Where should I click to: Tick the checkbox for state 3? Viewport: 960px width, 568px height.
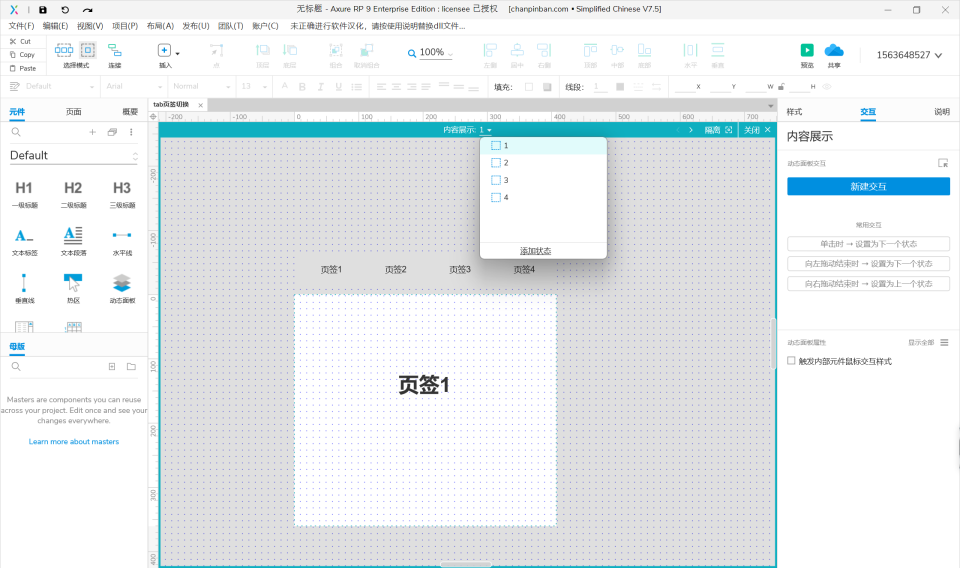point(496,180)
